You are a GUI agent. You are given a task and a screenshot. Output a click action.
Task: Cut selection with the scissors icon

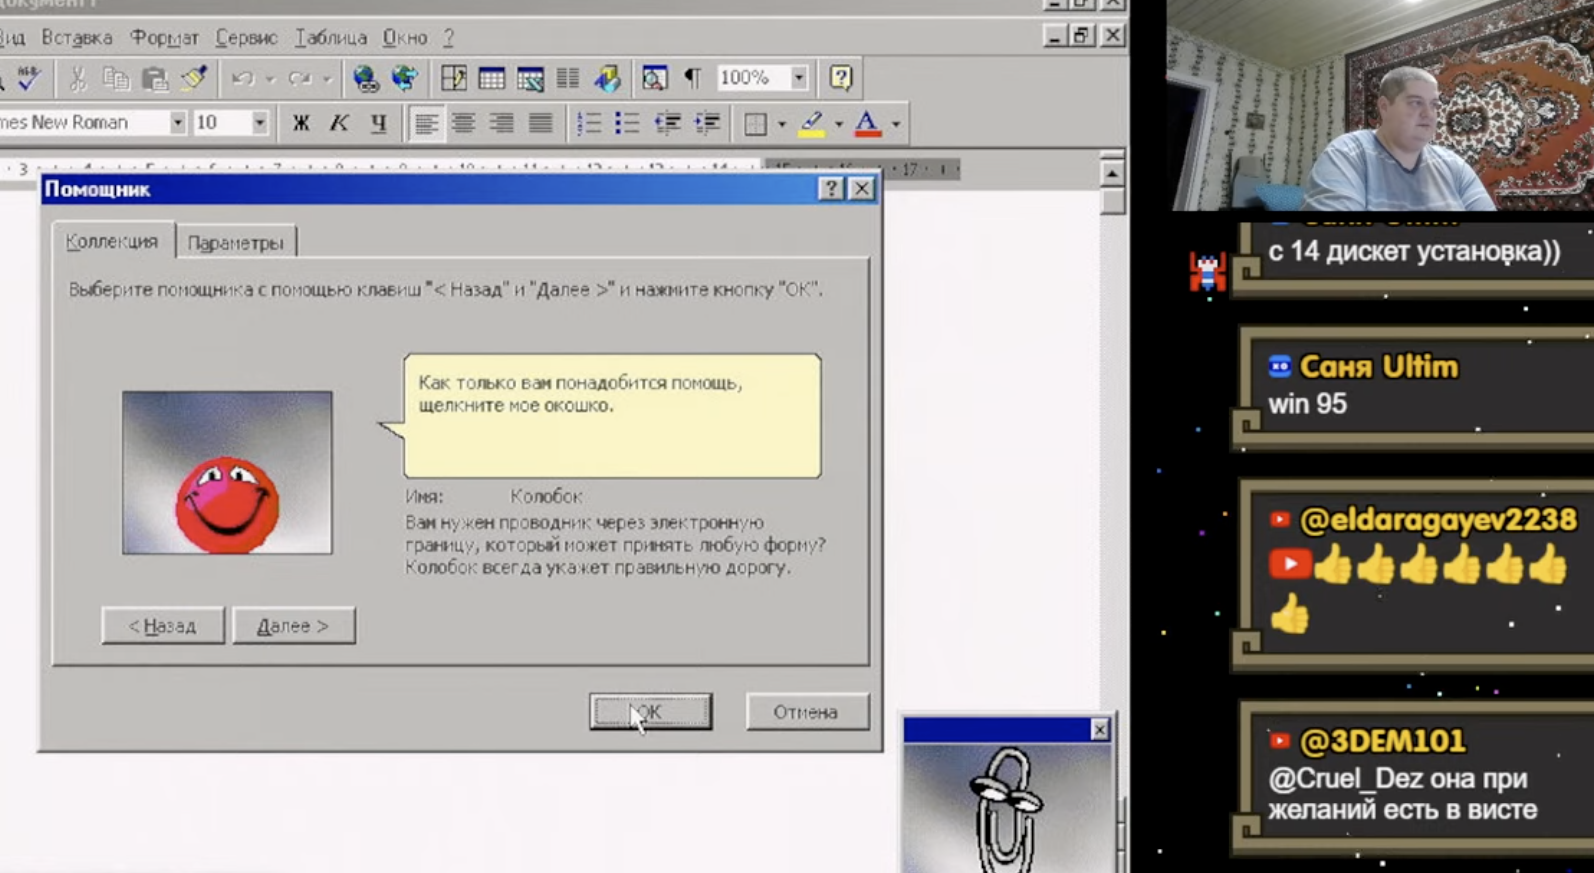click(x=78, y=78)
